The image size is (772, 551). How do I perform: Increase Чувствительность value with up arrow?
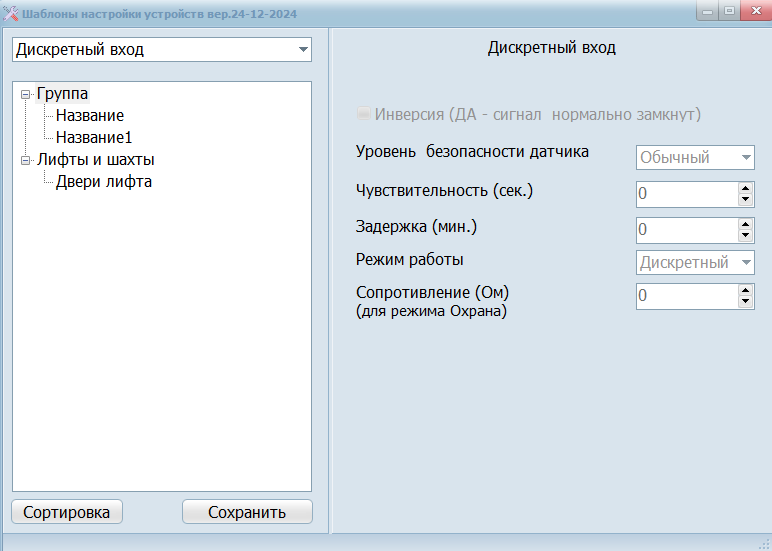coord(745,187)
